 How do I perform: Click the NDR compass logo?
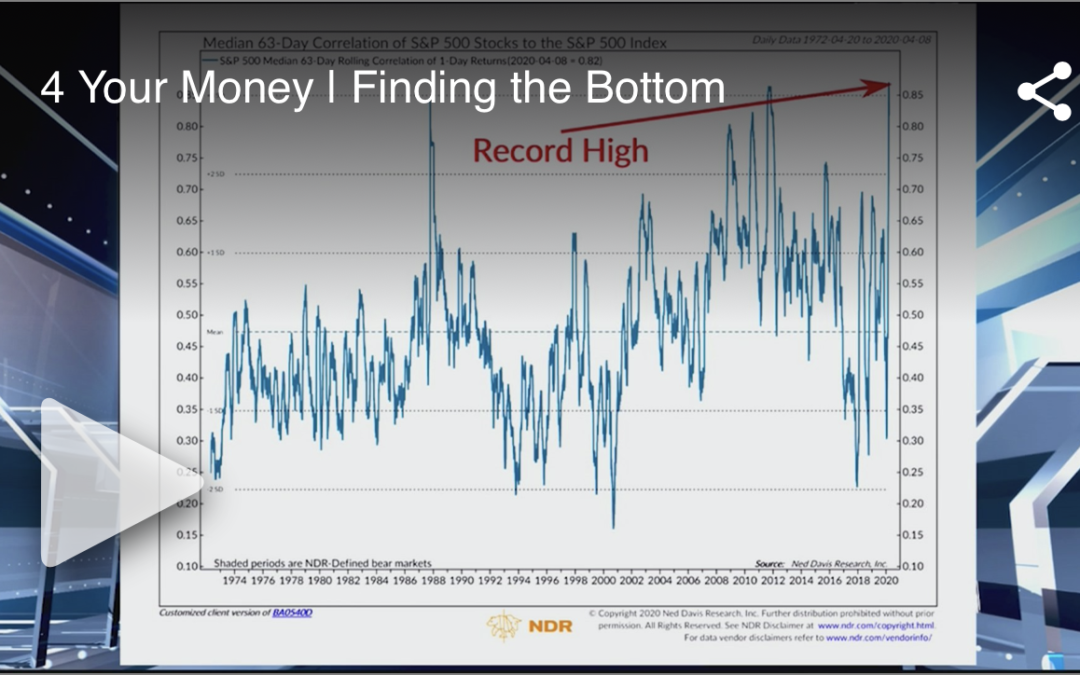click(504, 626)
